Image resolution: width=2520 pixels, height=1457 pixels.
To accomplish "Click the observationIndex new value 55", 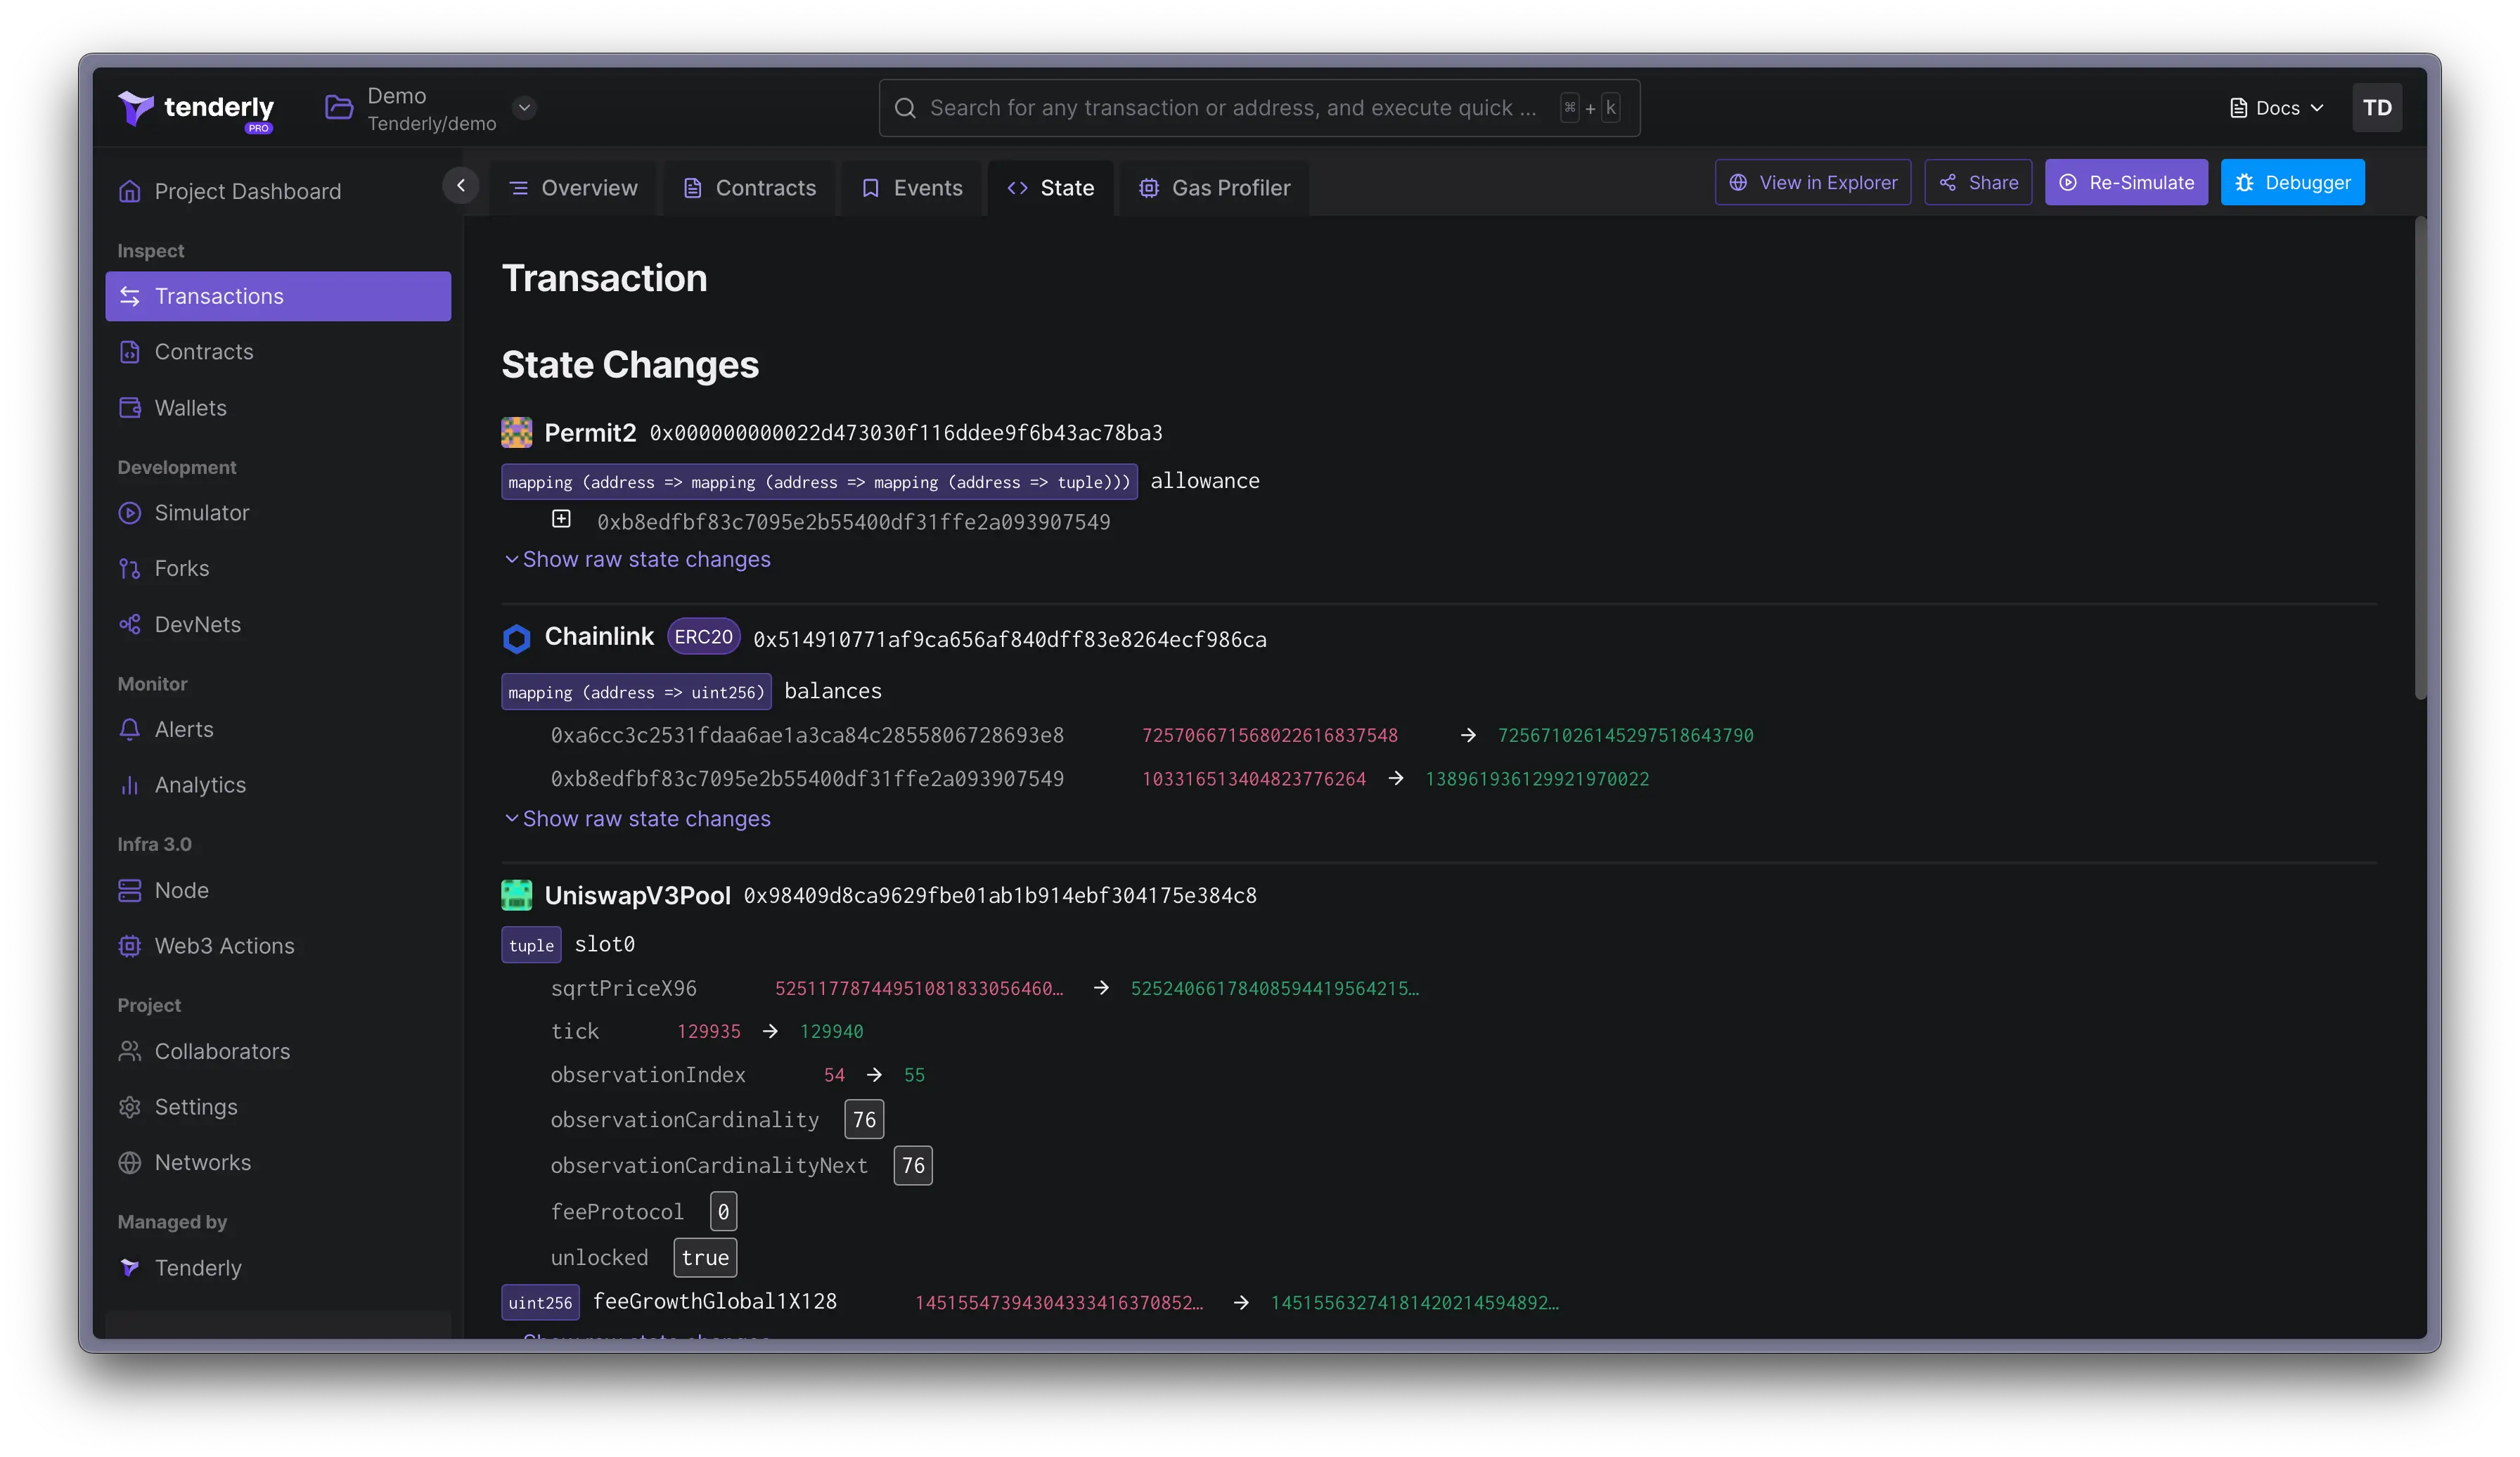I will tap(914, 1076).
